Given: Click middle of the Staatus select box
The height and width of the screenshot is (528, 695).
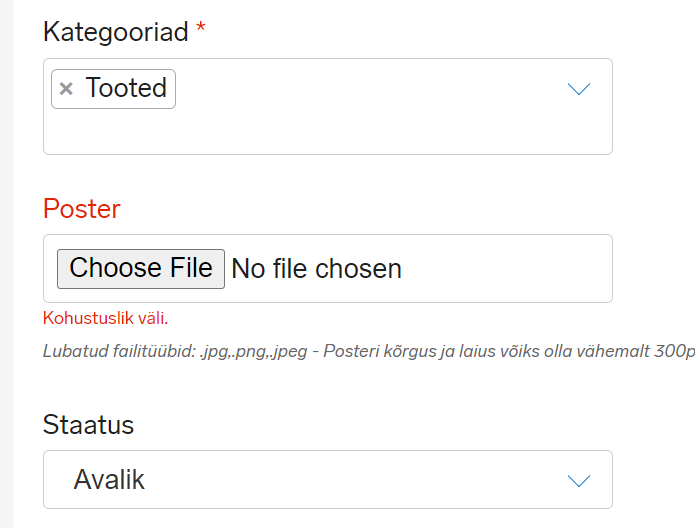Looking at the screenshot, I should coord(327,480).
